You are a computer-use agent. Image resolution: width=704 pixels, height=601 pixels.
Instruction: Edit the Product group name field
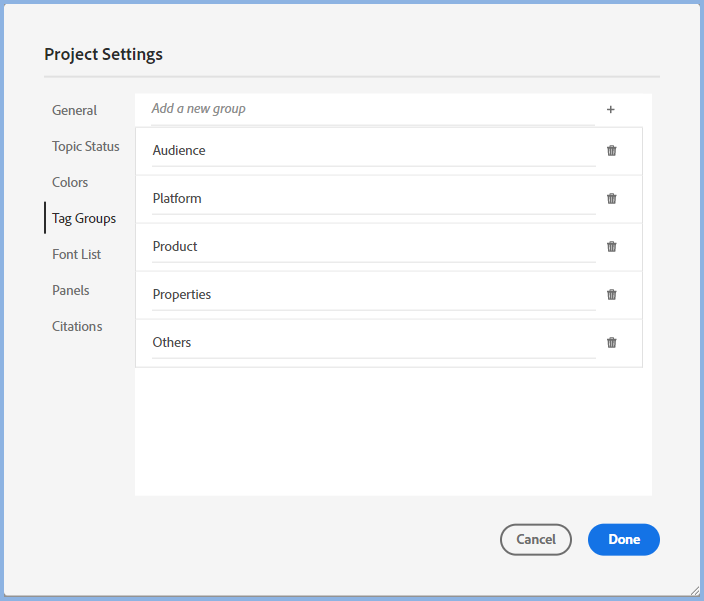tap(370, 247)
